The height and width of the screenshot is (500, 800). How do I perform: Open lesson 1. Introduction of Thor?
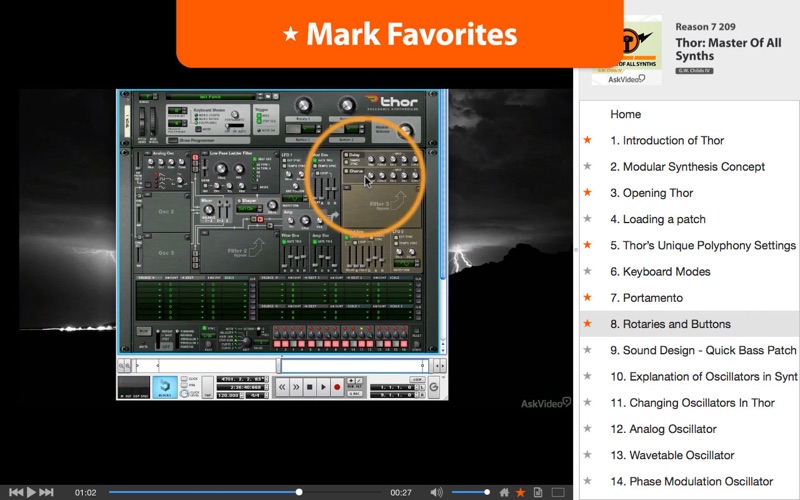[667, 140]
